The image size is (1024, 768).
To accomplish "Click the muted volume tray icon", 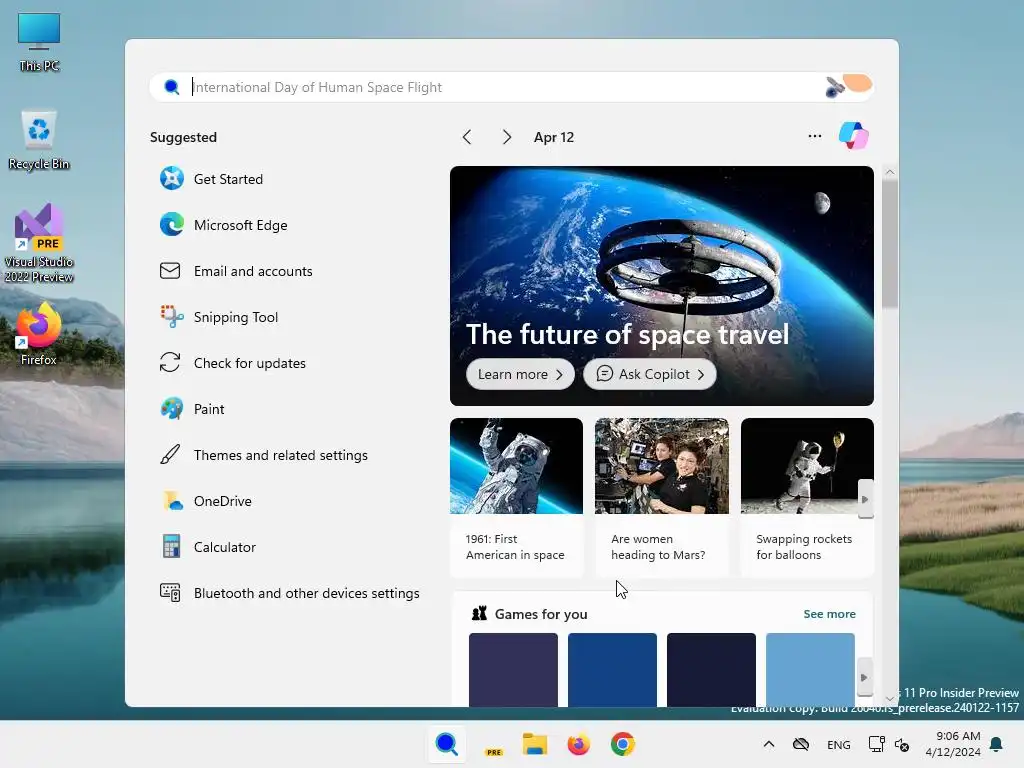I will pyautogui.click(x=902, y=744).
